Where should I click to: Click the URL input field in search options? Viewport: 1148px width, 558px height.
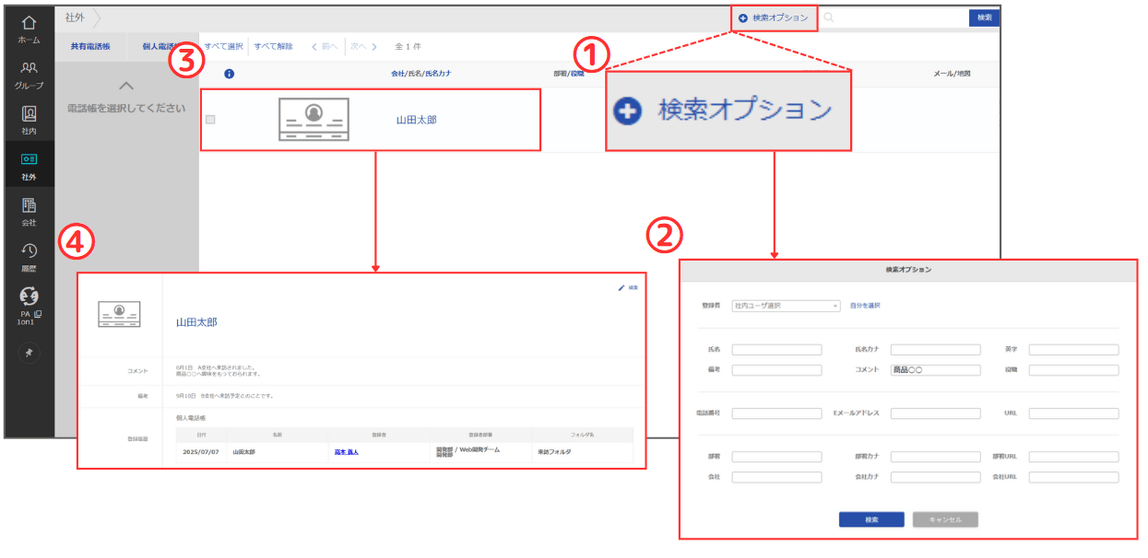tap(1073, 414)
